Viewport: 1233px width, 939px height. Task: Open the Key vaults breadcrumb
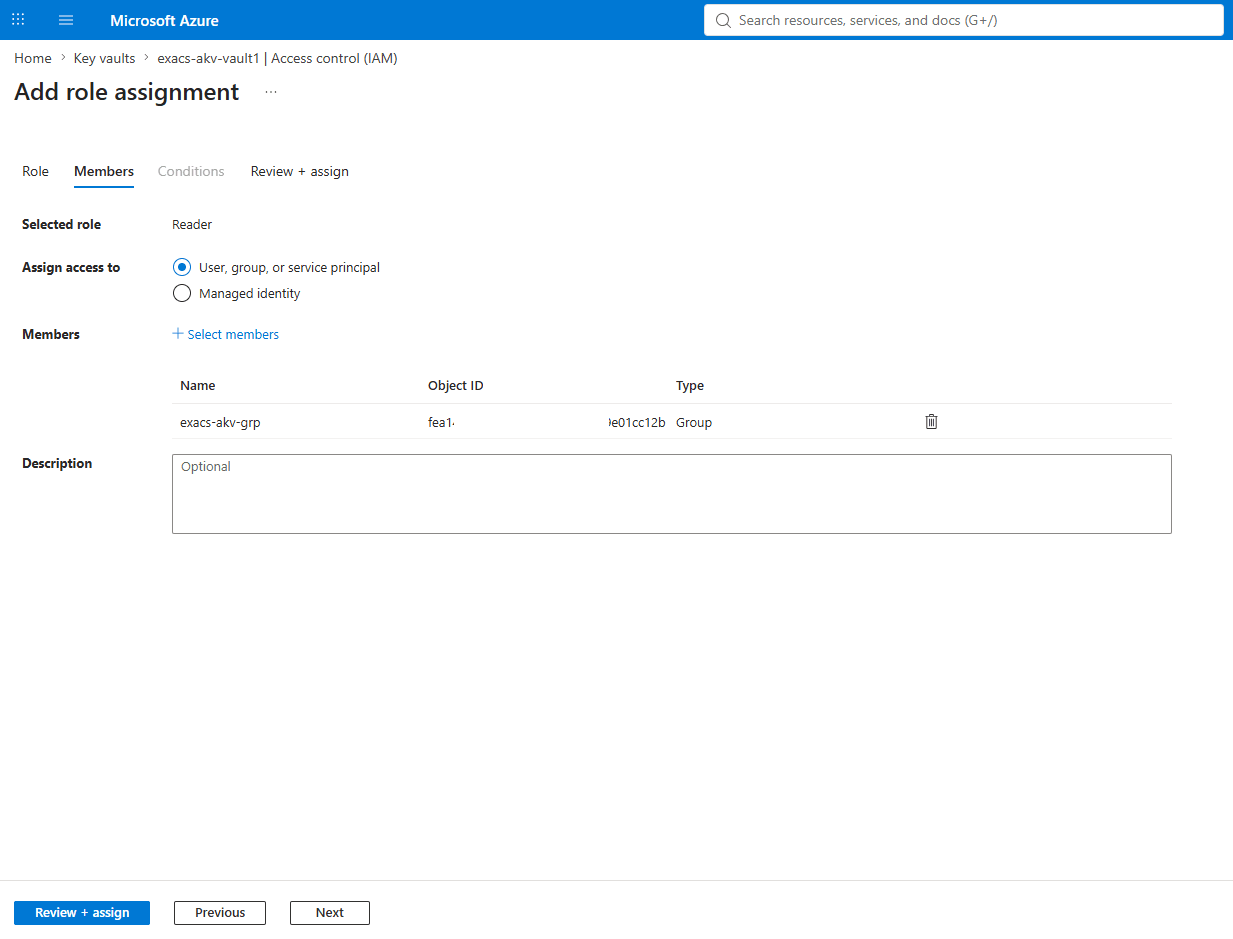104,58
